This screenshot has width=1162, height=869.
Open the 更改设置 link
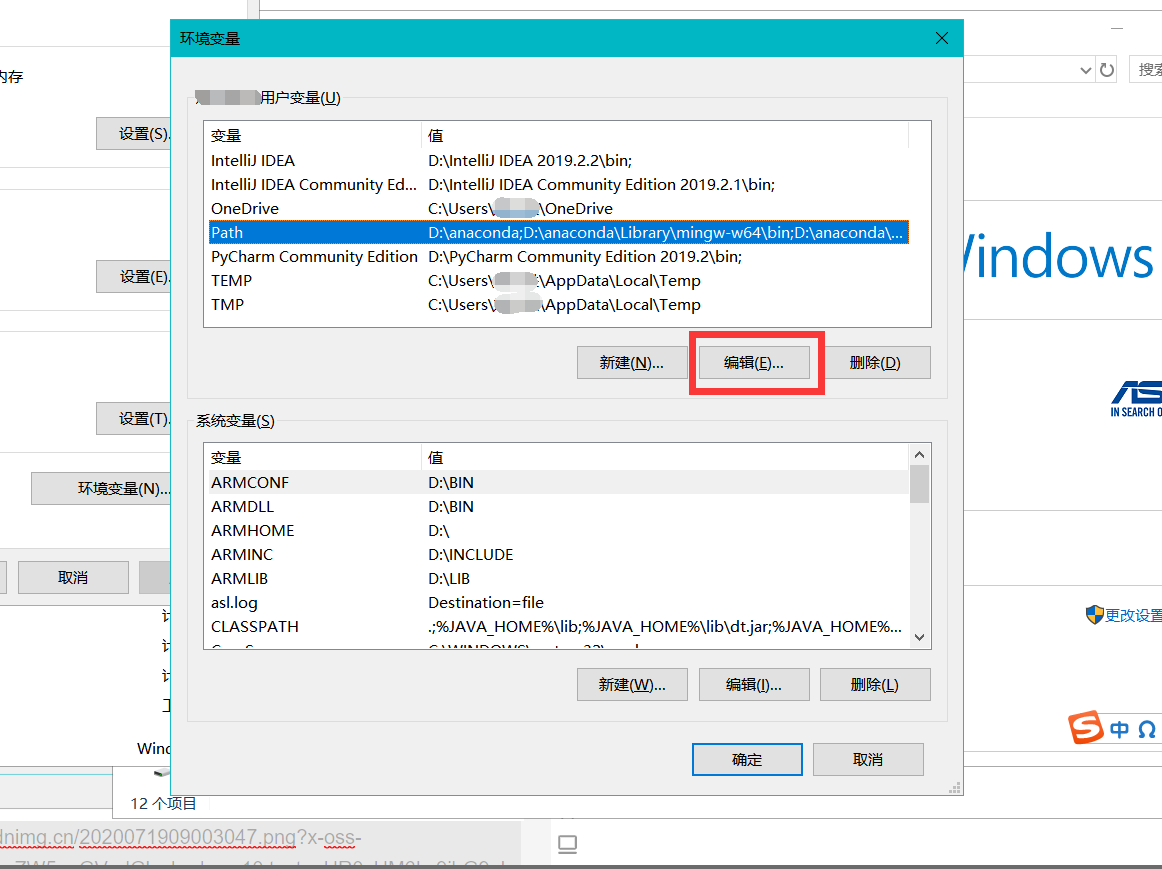[1133, 615]
